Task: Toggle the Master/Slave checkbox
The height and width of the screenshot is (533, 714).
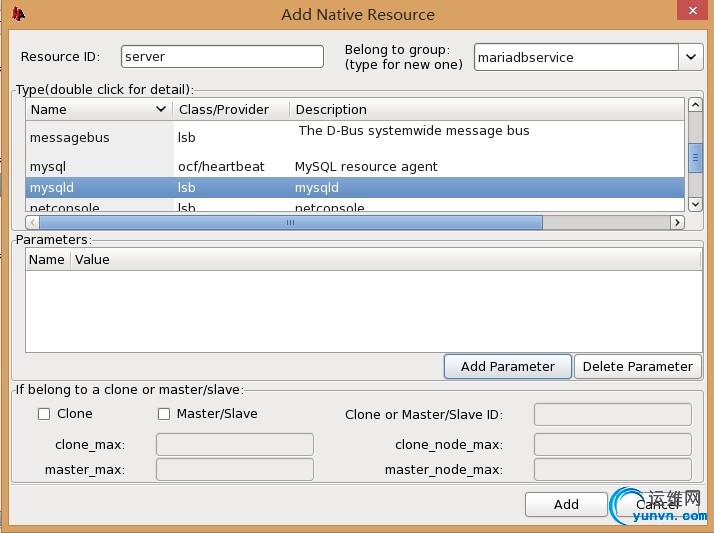Action: tap(164, 413)
